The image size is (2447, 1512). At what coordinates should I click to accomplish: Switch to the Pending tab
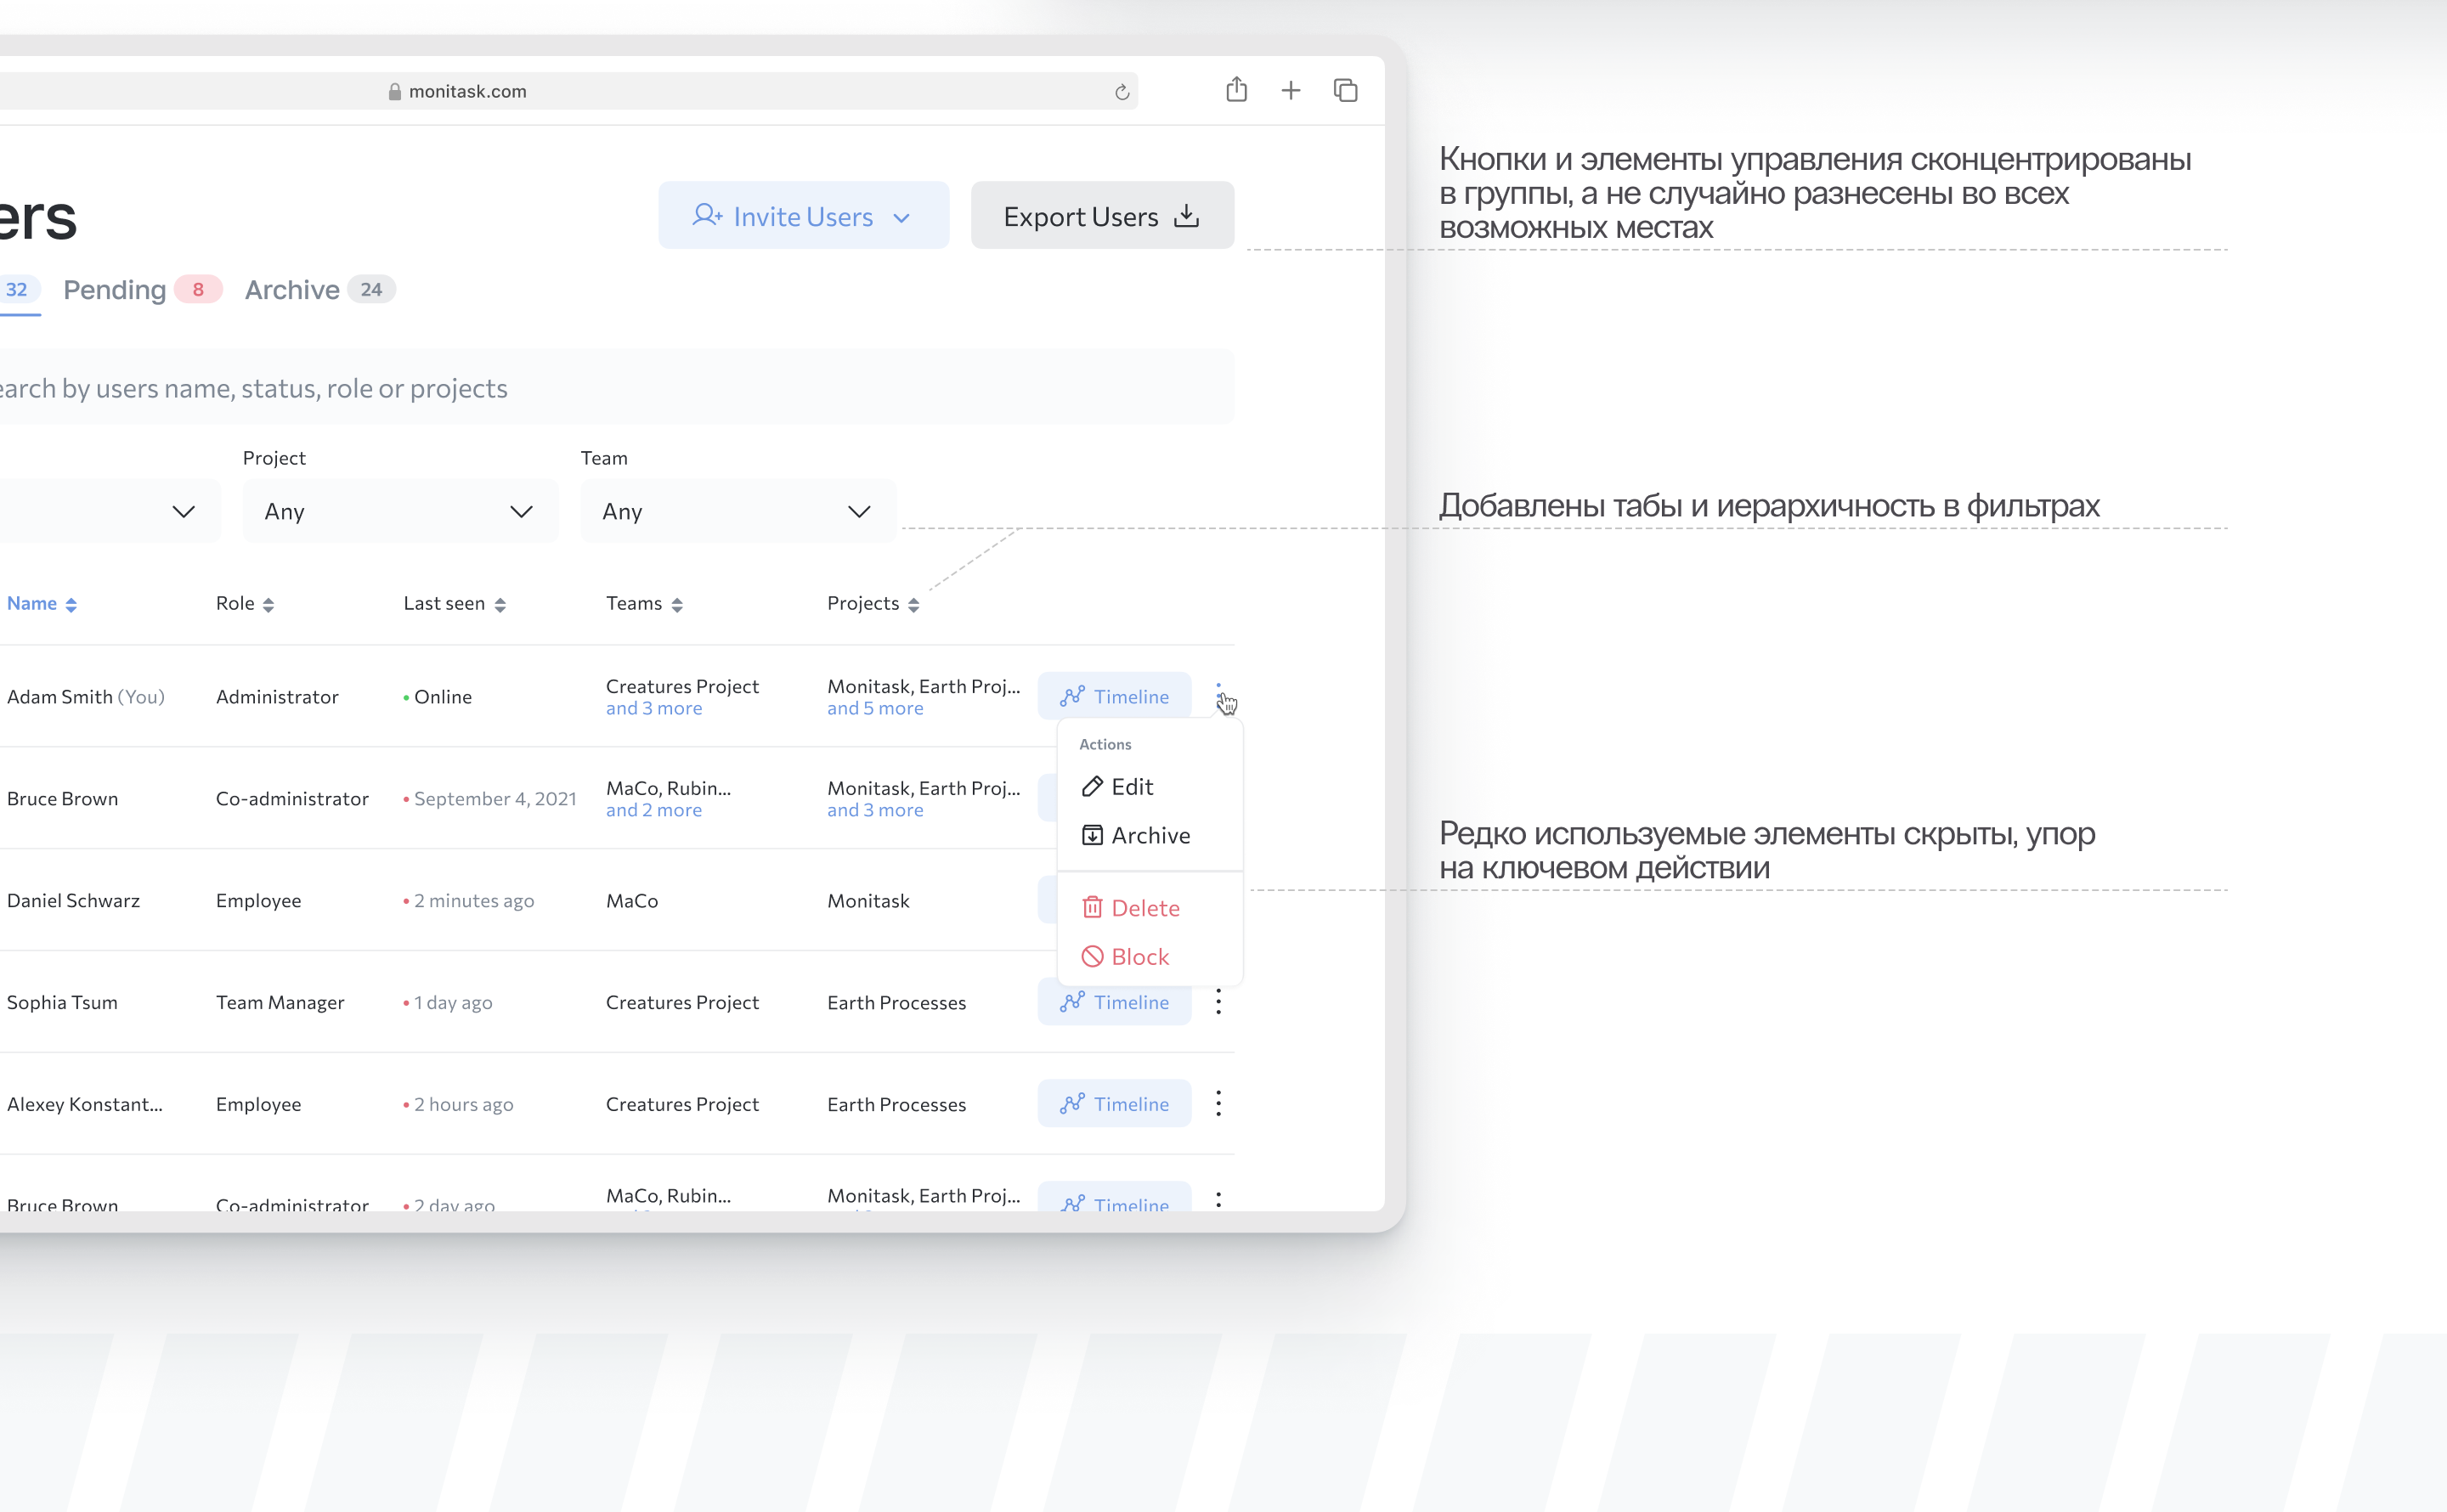coord(115,290)
